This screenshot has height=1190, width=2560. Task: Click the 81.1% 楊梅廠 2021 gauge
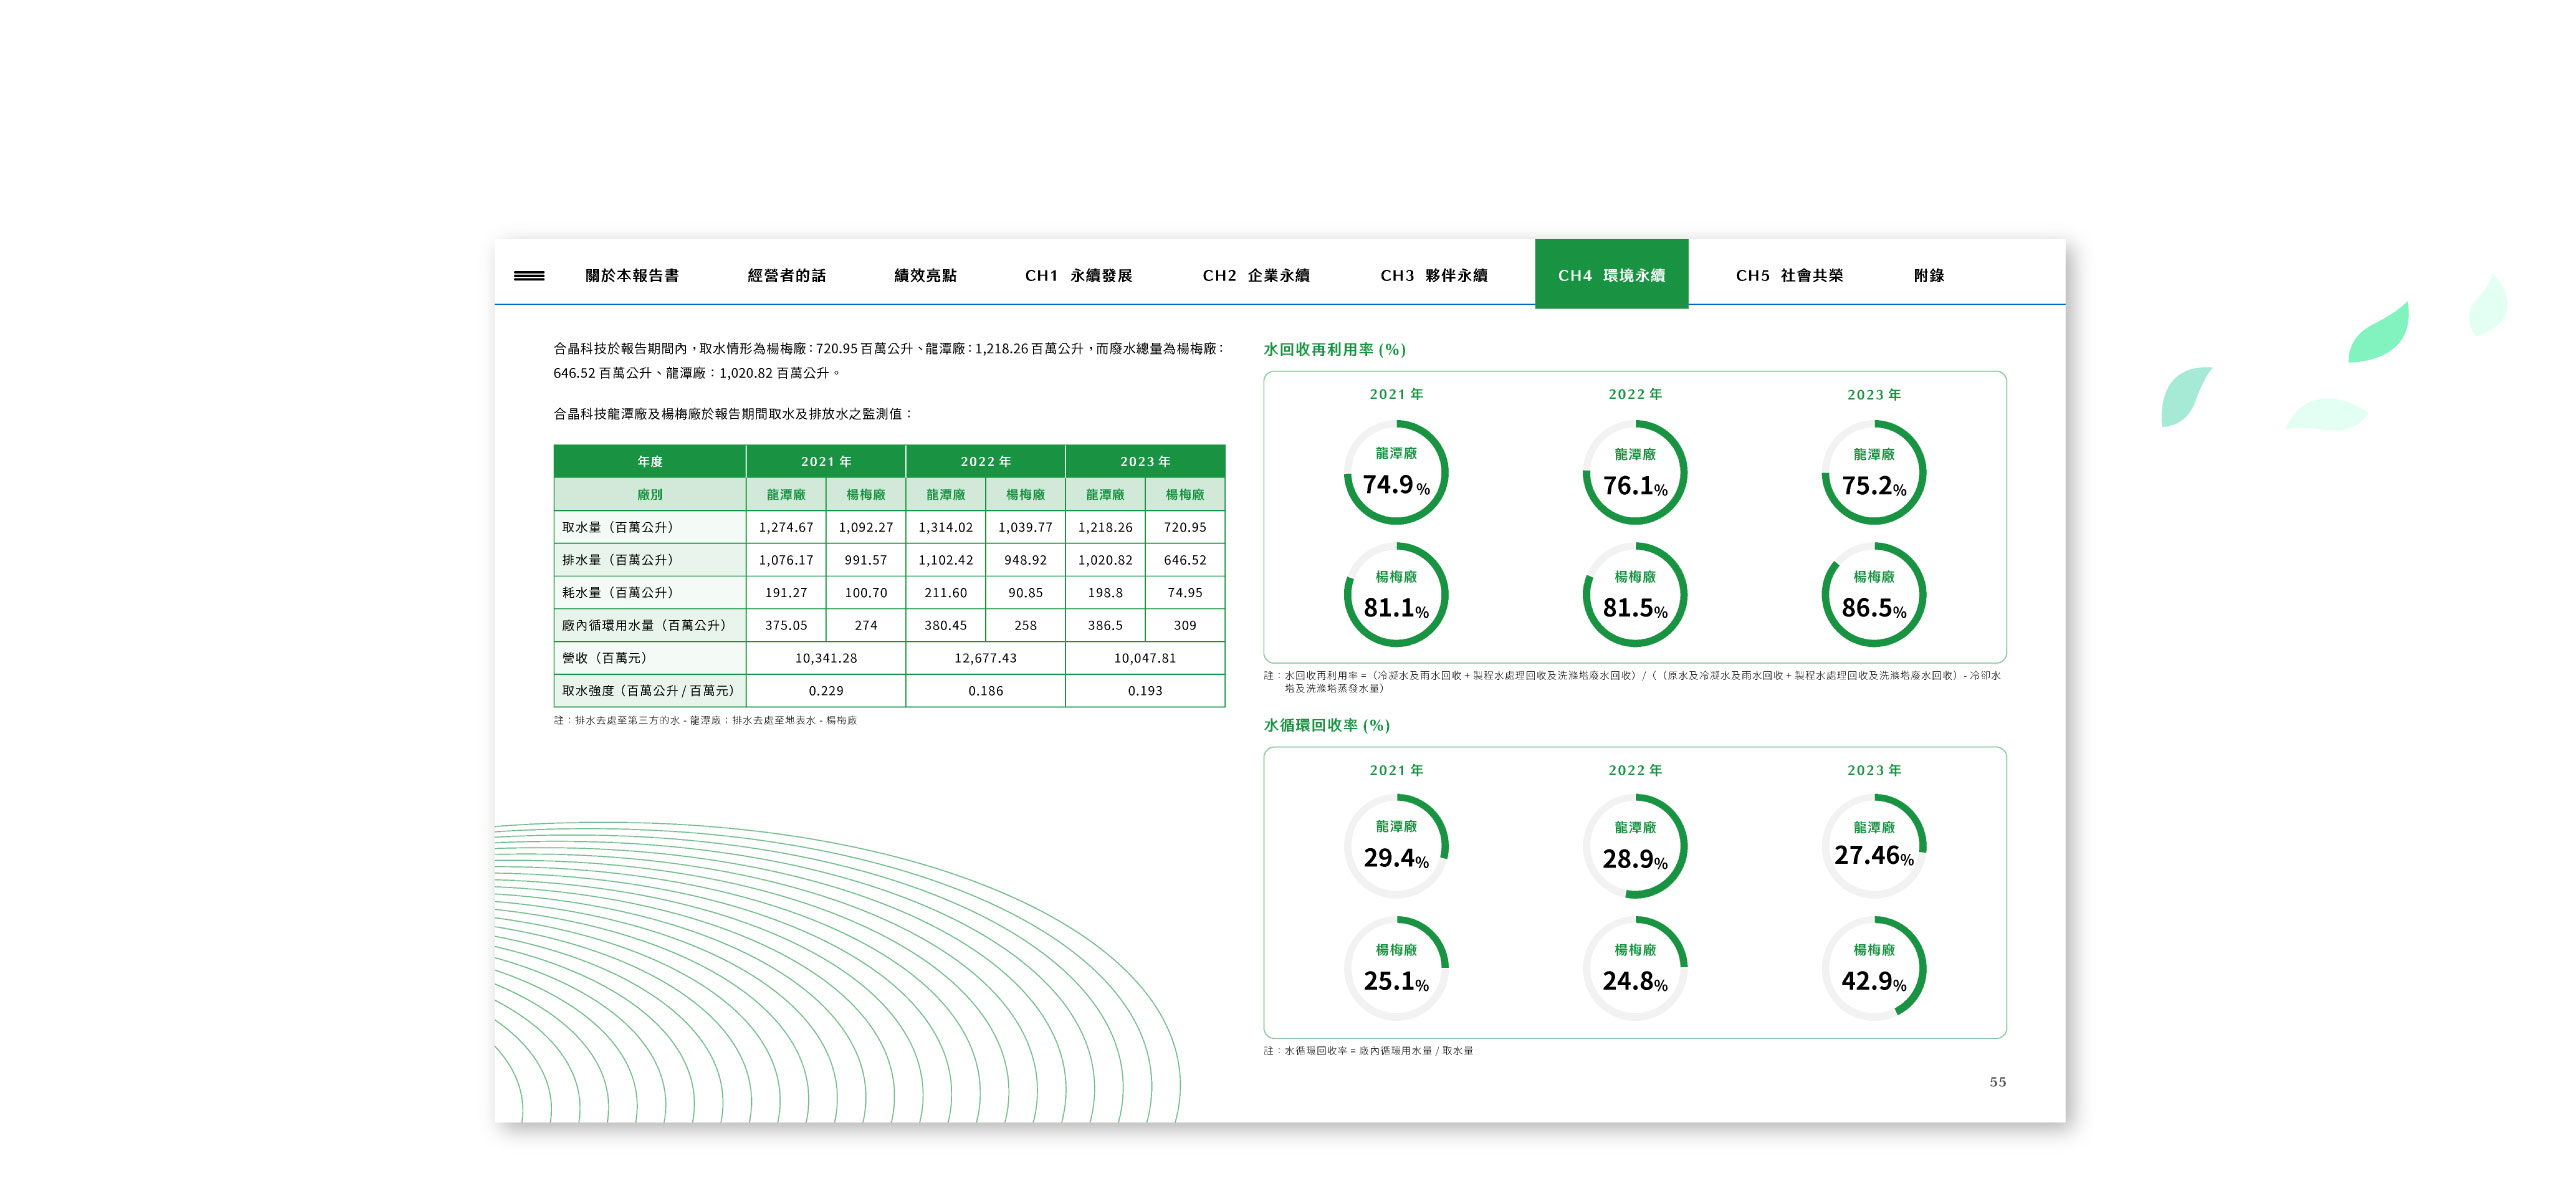point(1396,596)
